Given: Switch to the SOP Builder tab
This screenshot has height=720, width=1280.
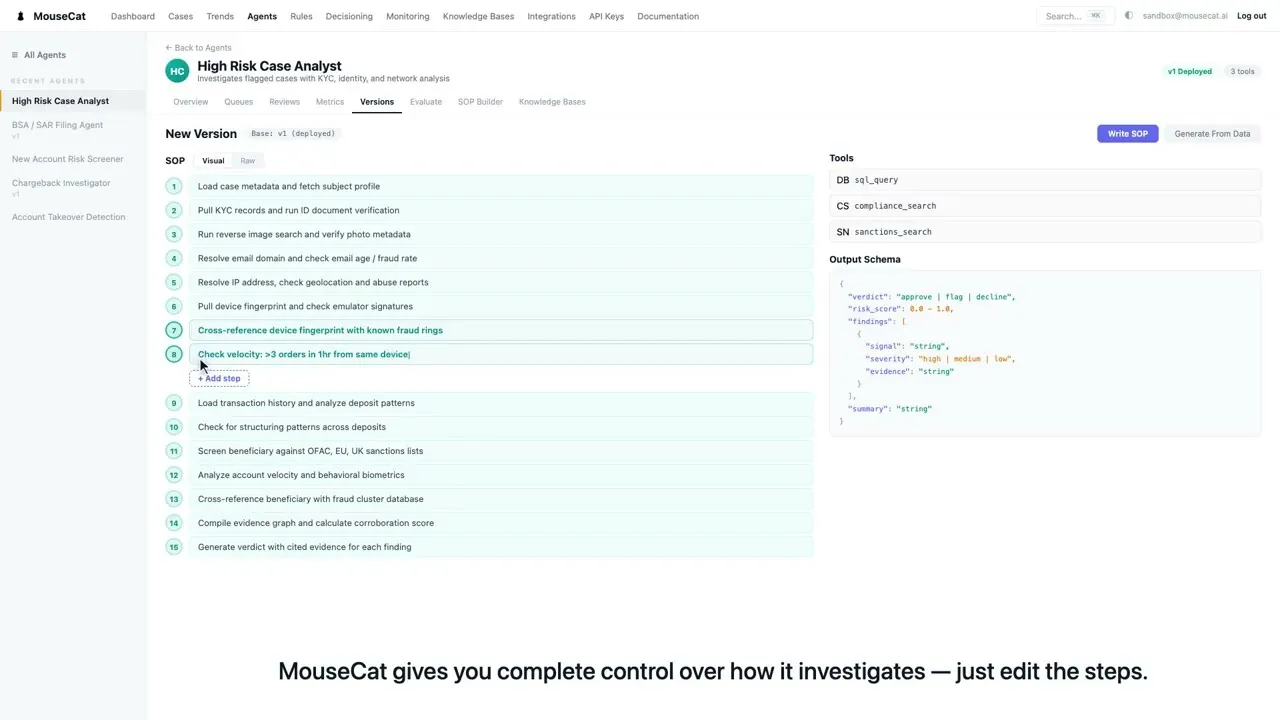Looking at the screenshot, I should [480, 102].
